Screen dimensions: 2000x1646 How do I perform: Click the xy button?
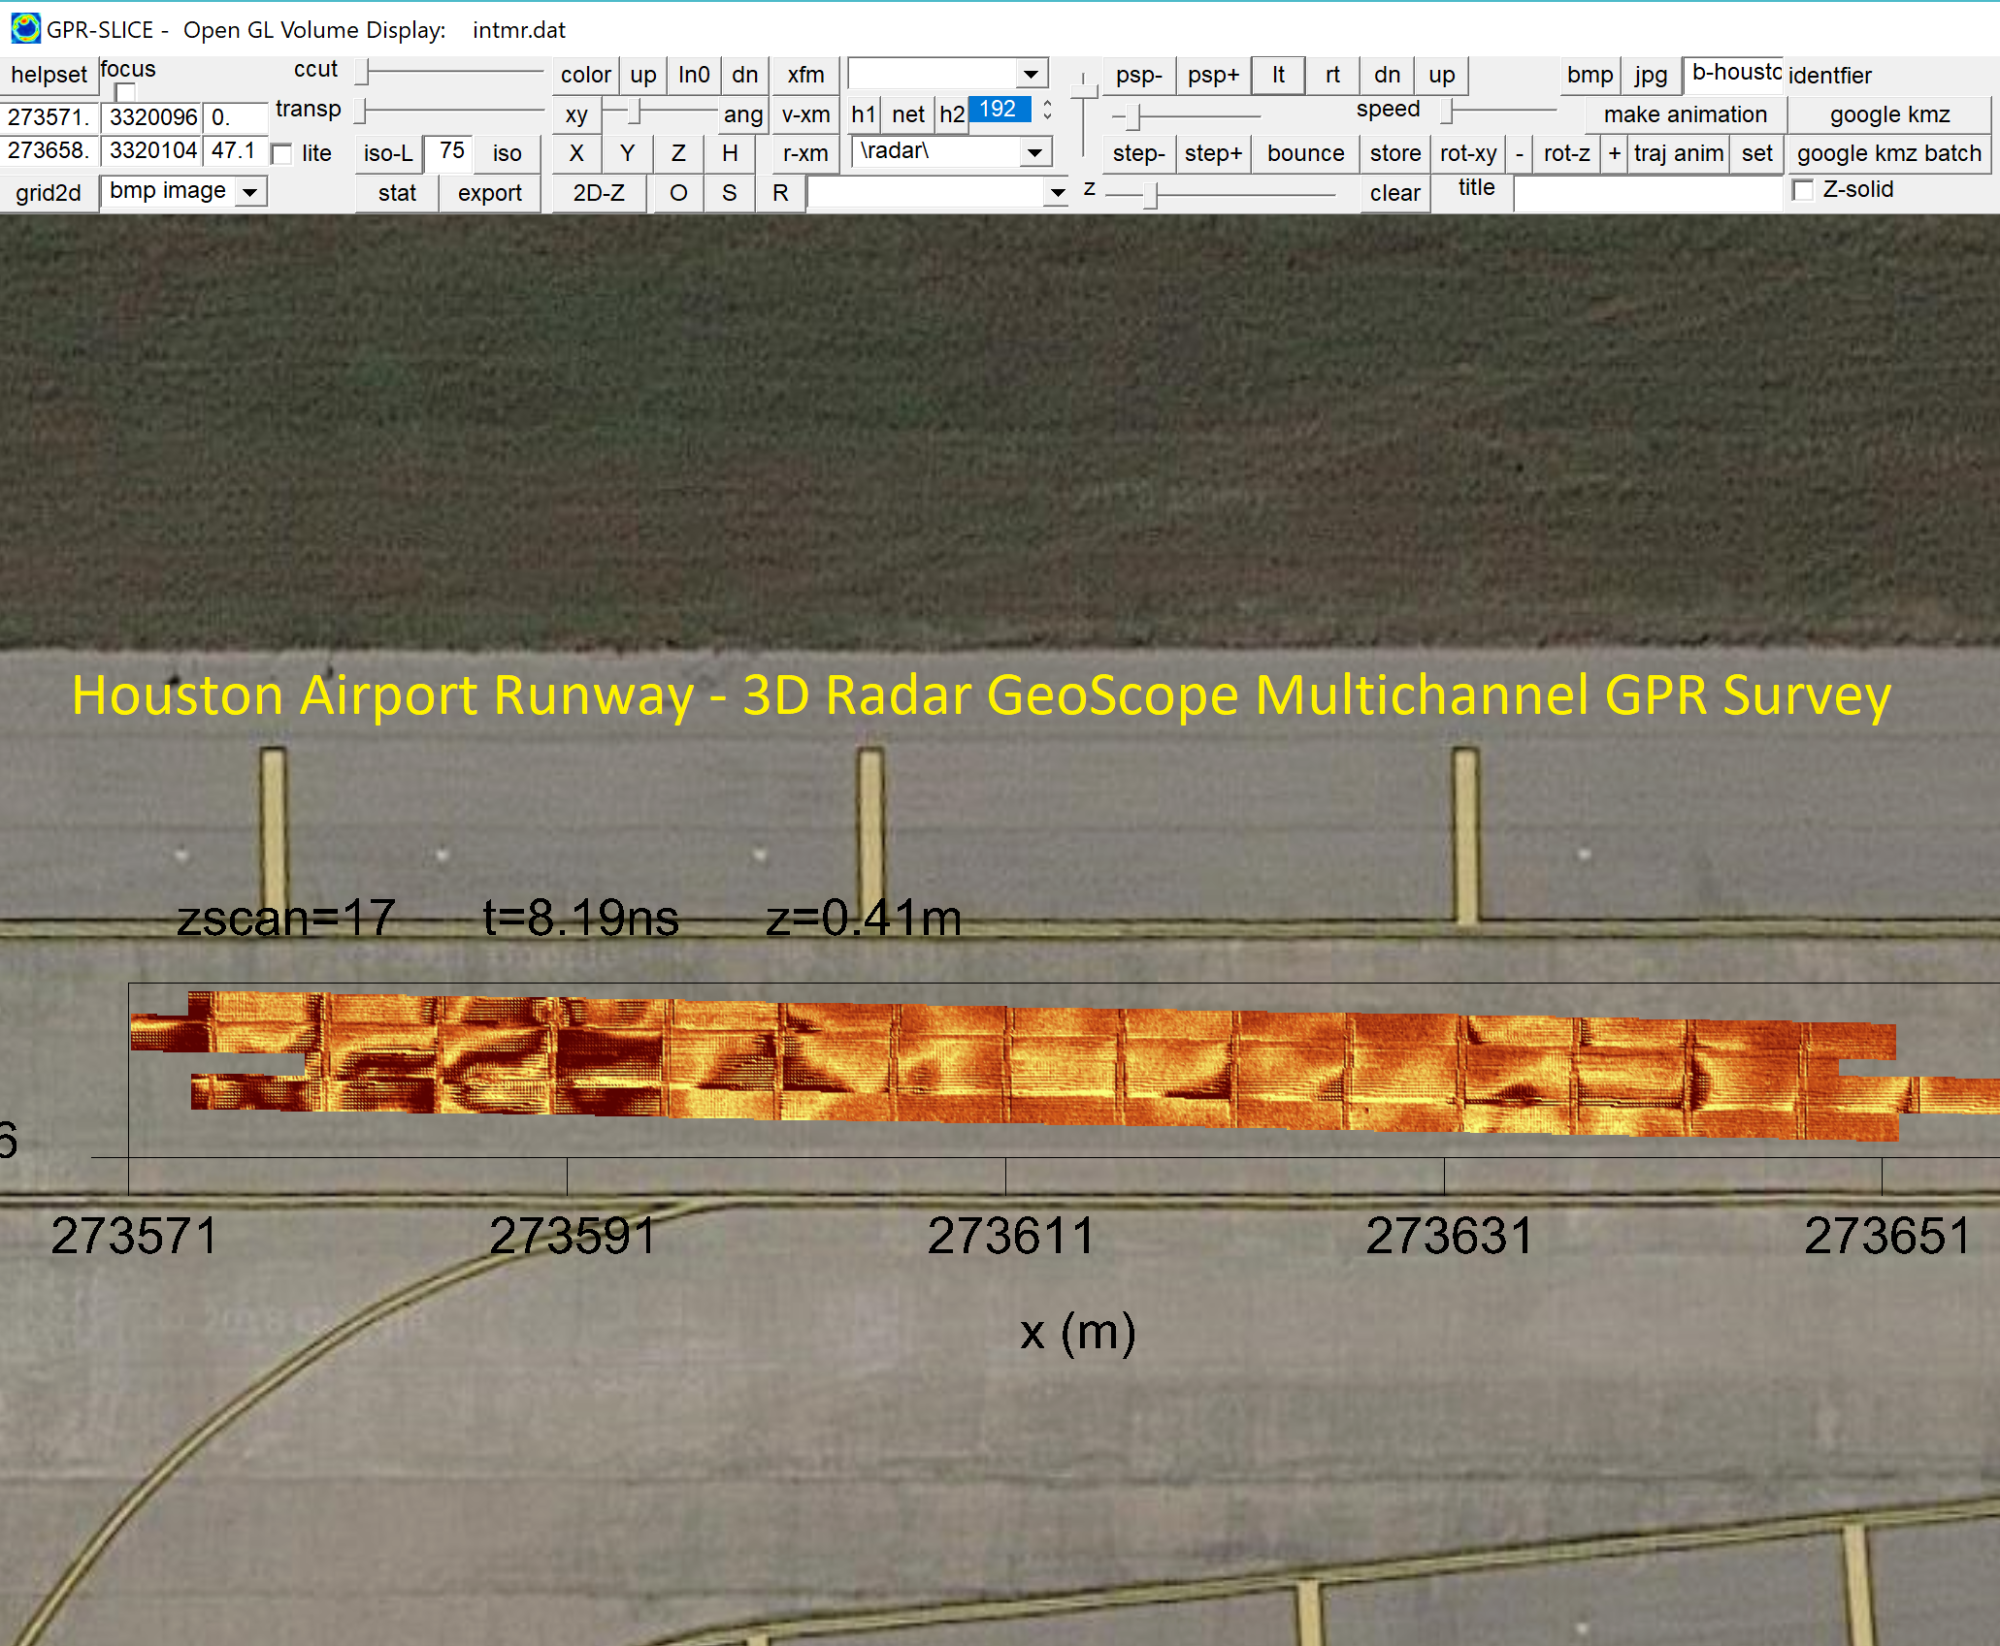(x=576, y=115)
